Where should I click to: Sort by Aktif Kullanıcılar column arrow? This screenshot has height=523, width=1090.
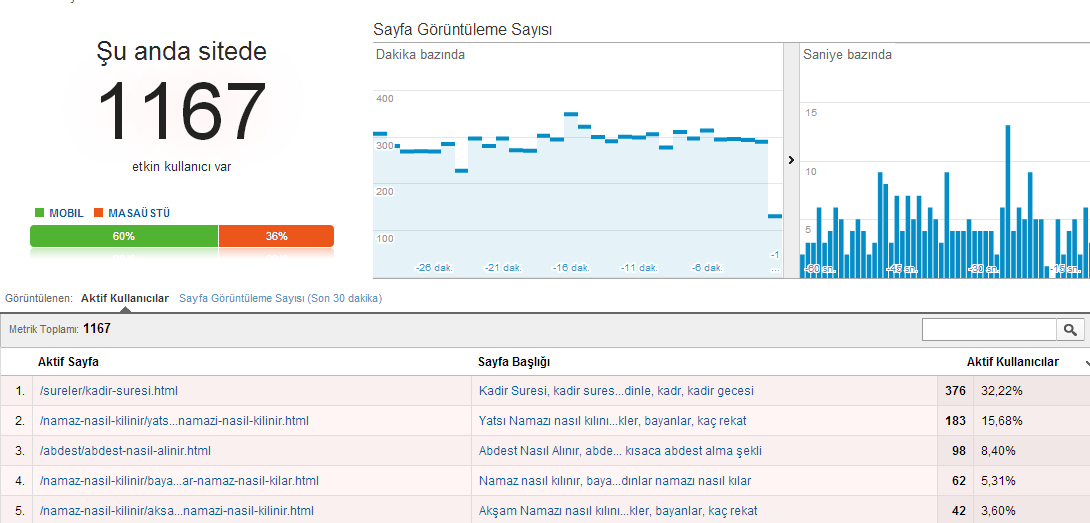pyautogui.click(x=1086, y=364)
